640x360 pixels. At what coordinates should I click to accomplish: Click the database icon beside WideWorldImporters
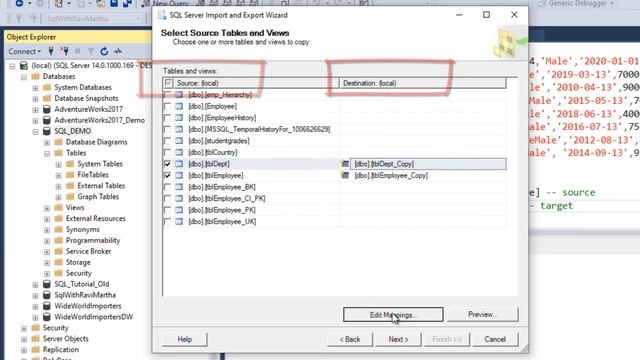47,306
